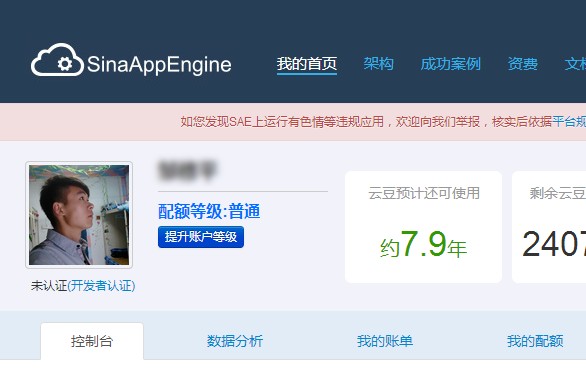The height and width of the screenshot is (381, 586).
Task: Click the 约7.9年 remaining usage value
Action: point(423,245)
